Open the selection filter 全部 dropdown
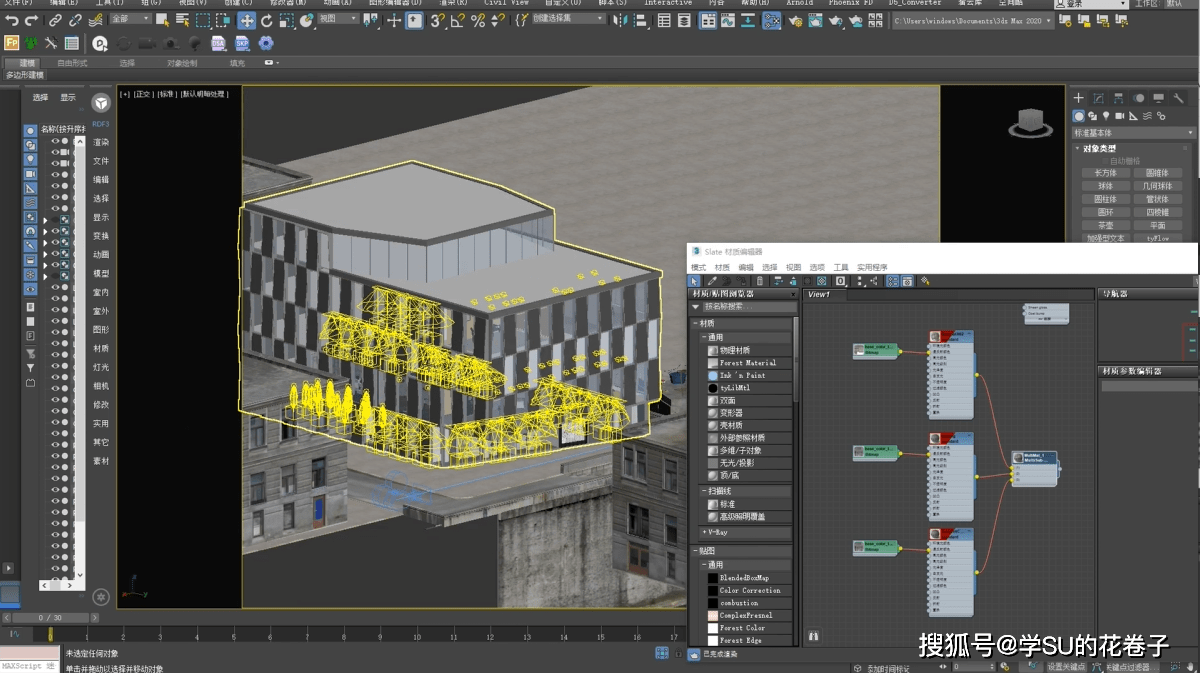The height and width of the screenshot is (673, 1200). click(x=129, y=19)
